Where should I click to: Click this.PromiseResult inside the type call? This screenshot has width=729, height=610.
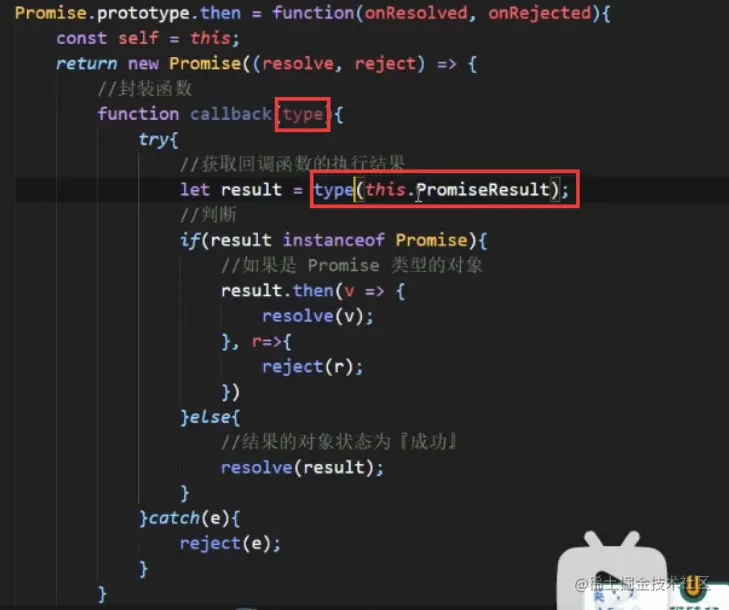click(x=457, y=189)
